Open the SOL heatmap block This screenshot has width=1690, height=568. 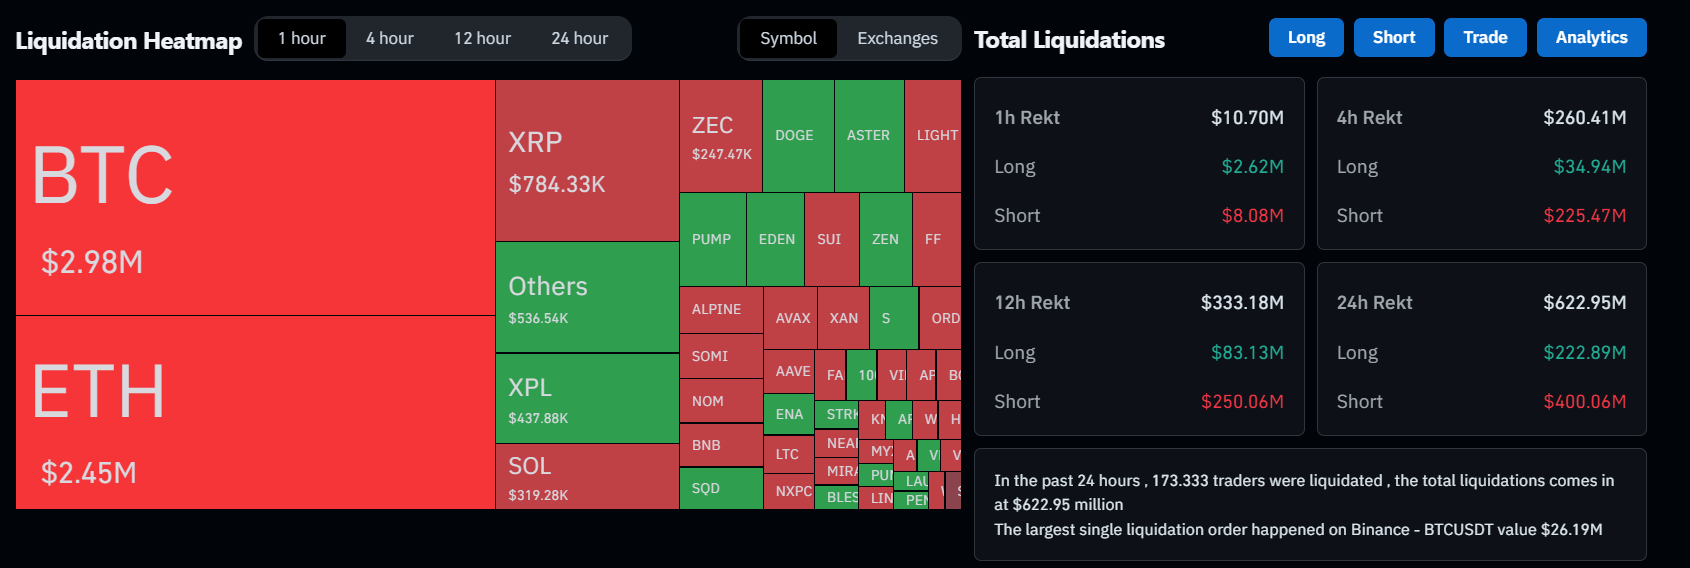587,476
